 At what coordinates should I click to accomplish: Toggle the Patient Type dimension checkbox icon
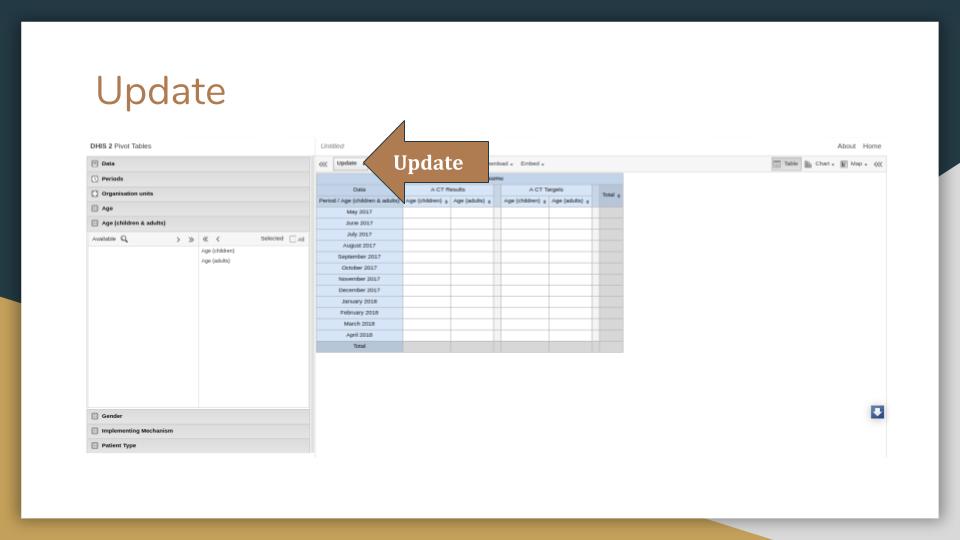95,445
